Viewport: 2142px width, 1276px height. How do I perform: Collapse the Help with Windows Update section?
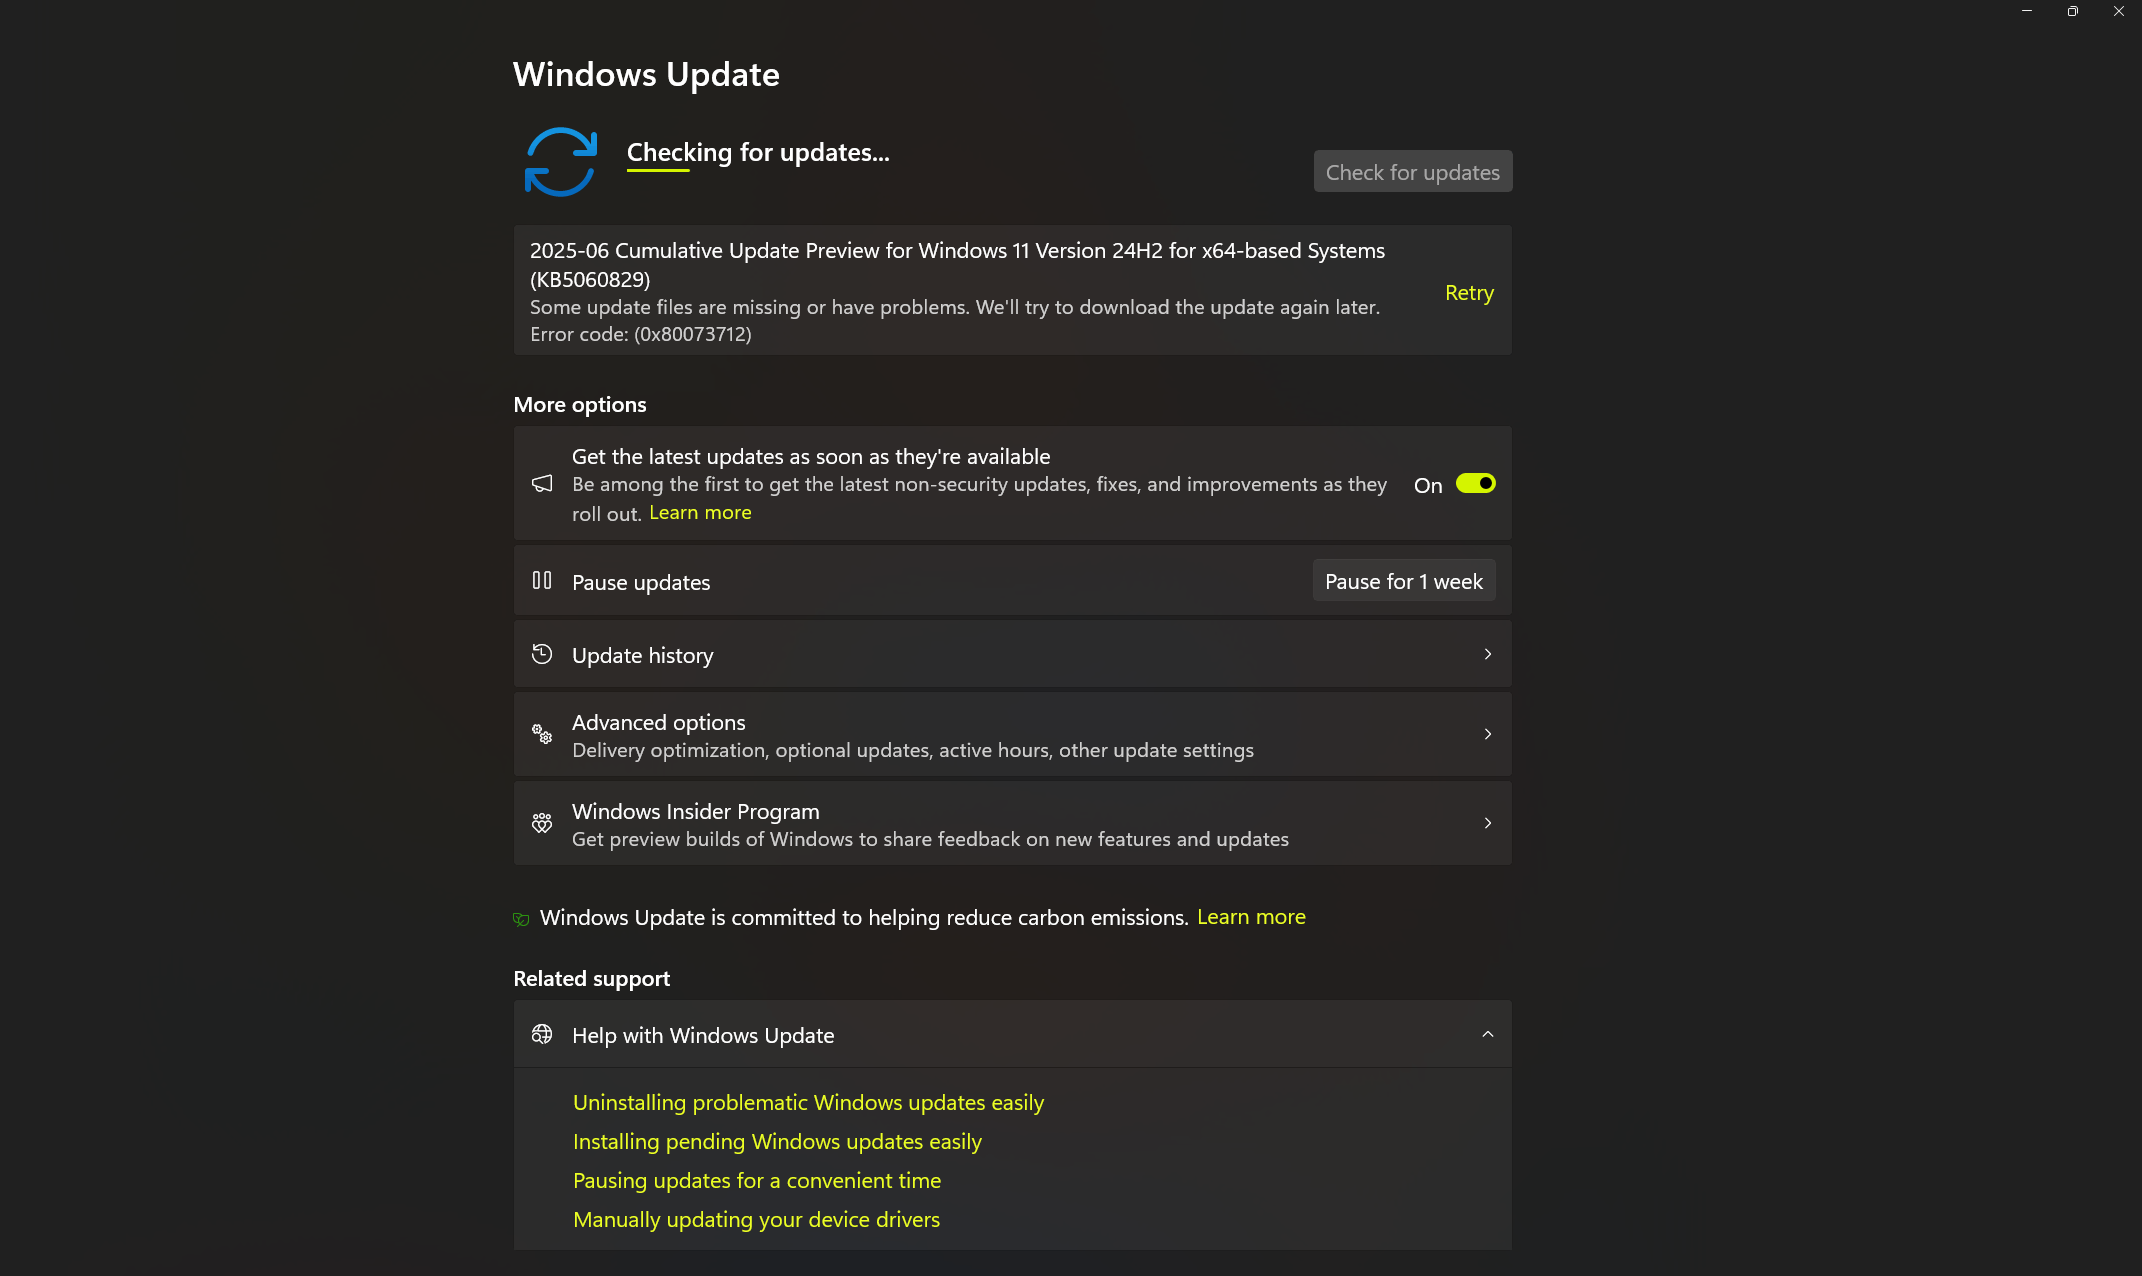tap(1486, 1034)
